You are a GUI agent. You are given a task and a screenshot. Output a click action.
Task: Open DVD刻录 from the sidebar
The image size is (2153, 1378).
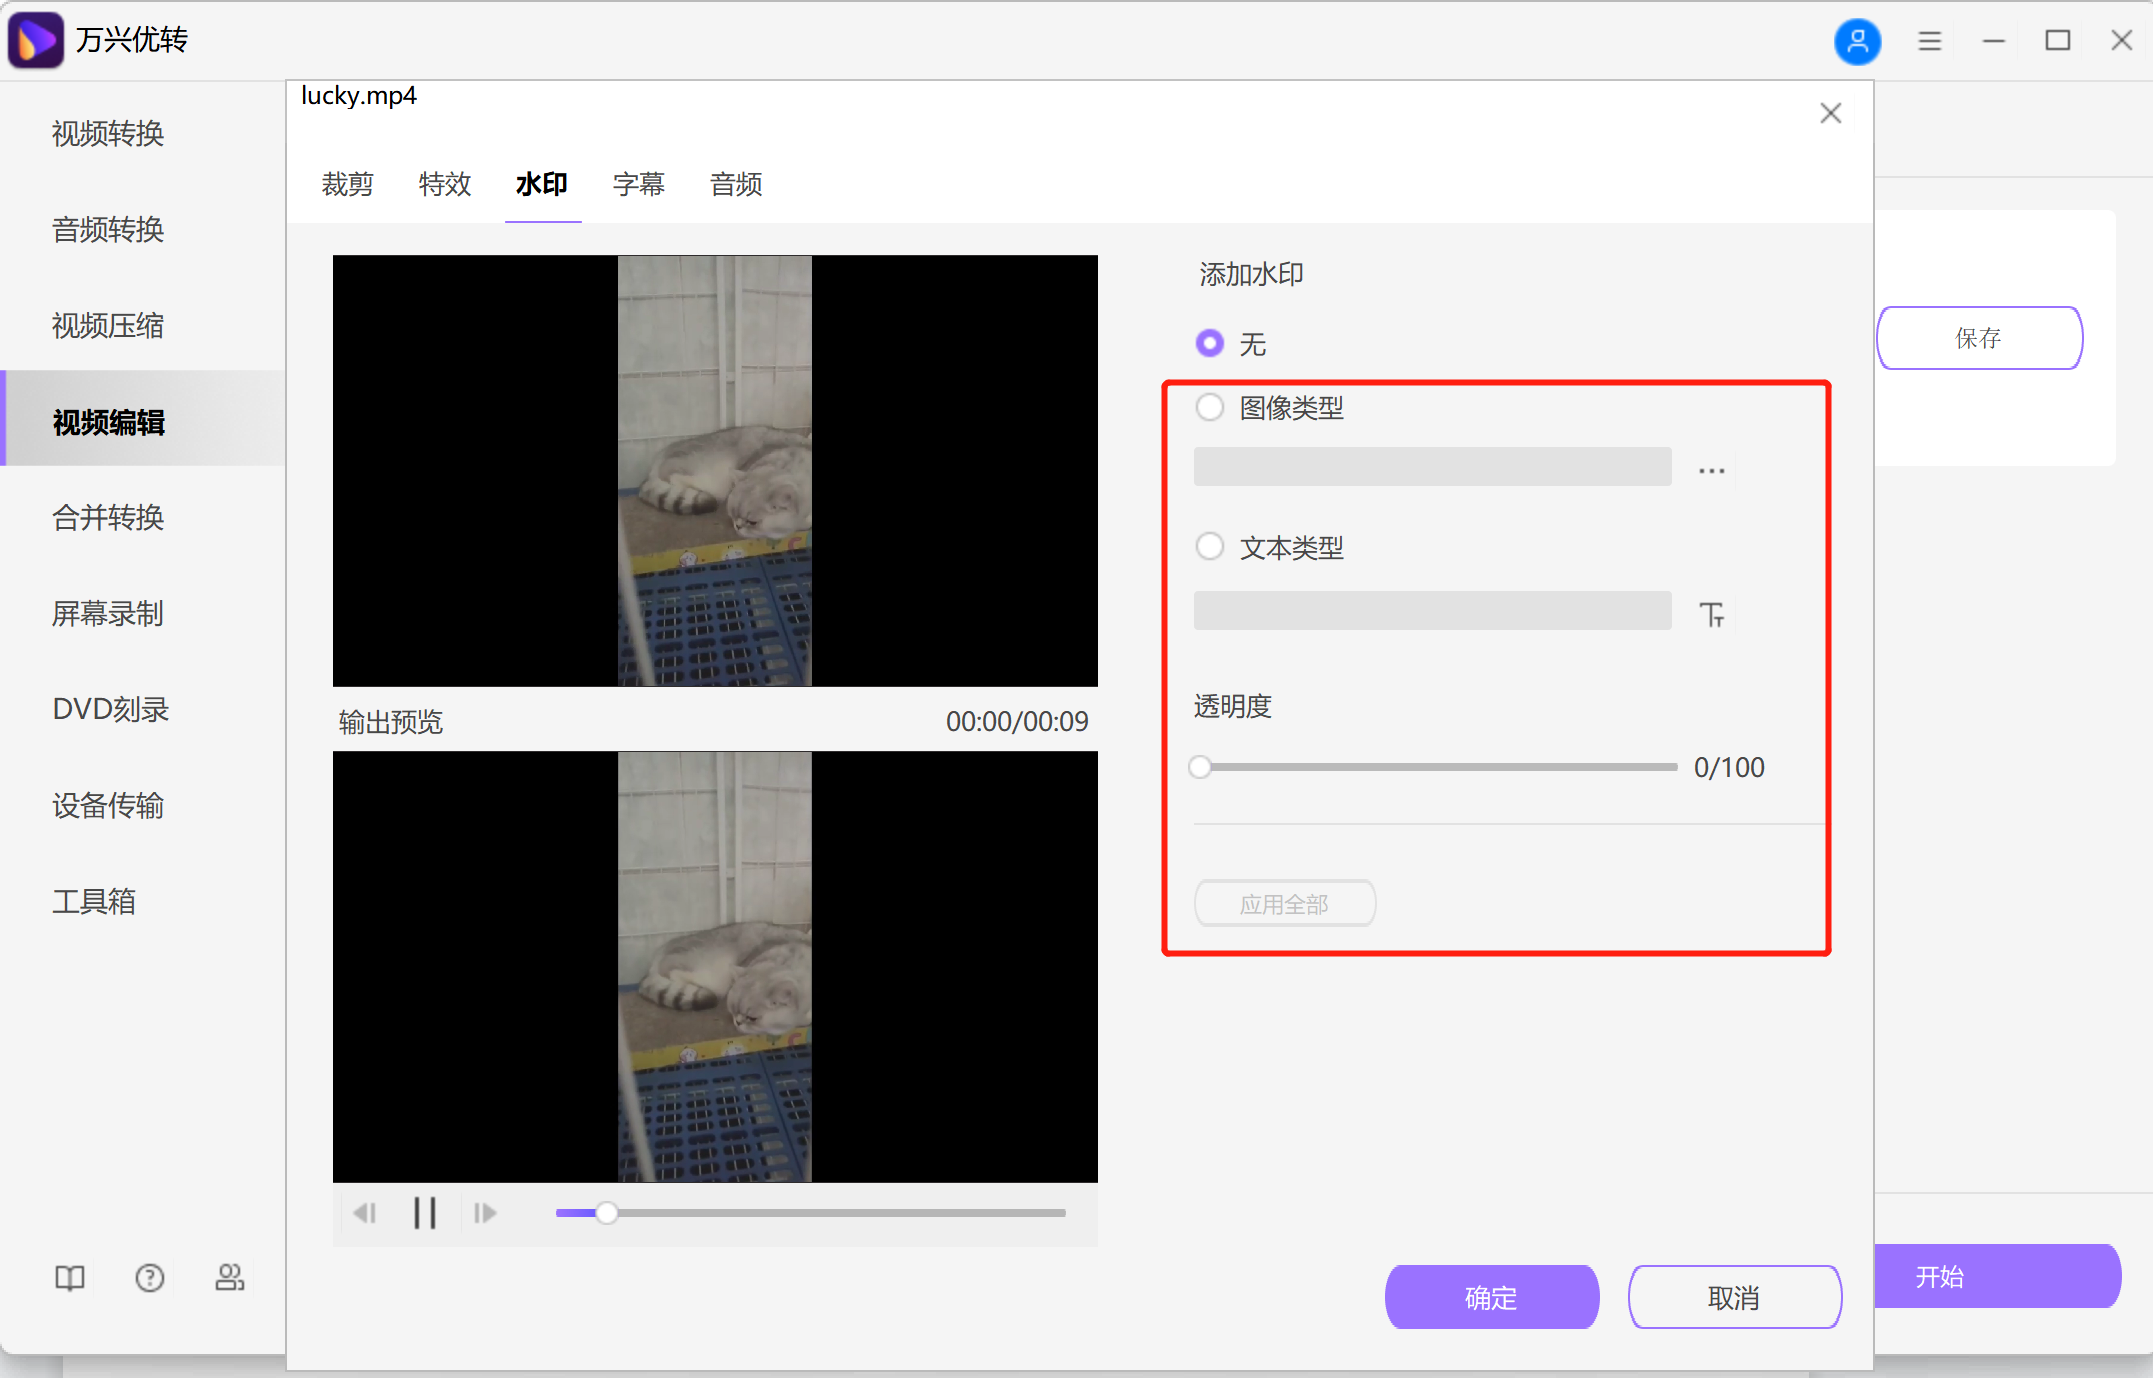(110, 709)
